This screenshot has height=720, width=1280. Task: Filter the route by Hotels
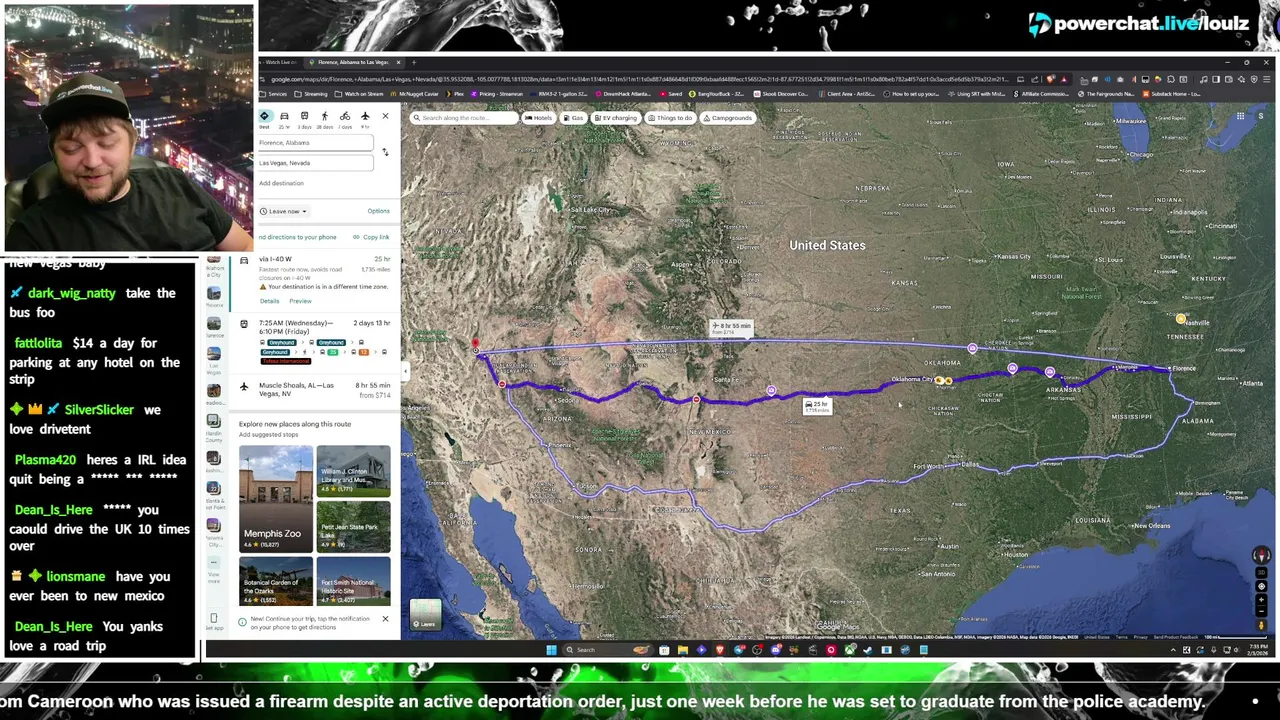click(x=538, y=118)
